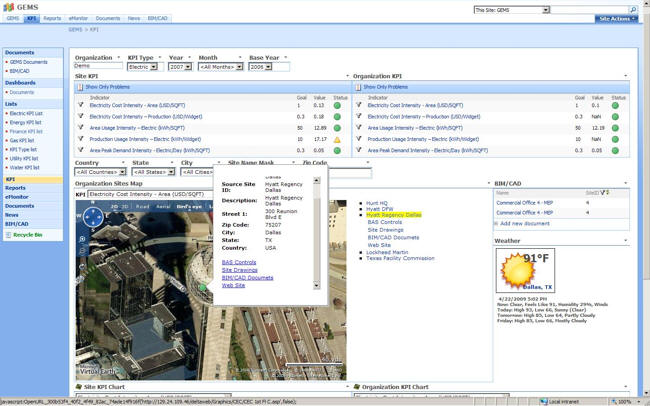
Task: Click the map compass pan control
Action: click(93, 217)
